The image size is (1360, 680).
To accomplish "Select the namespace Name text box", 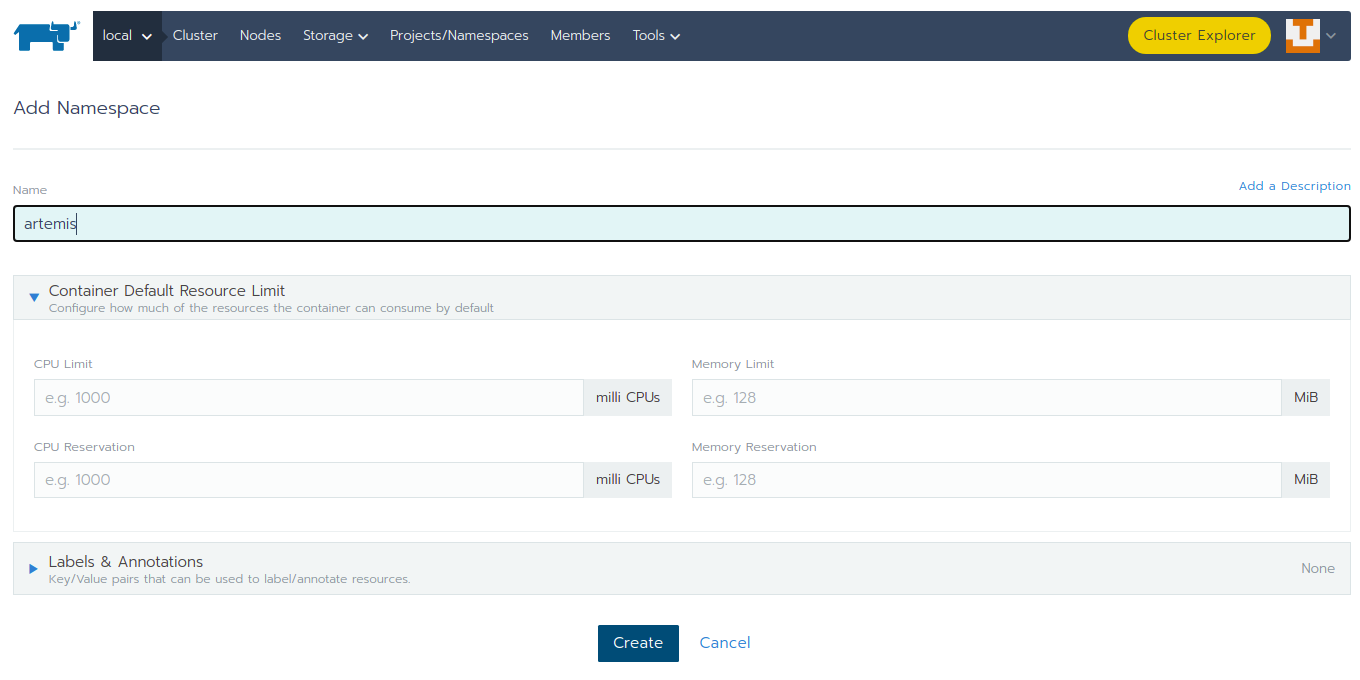I will point(680,223).
